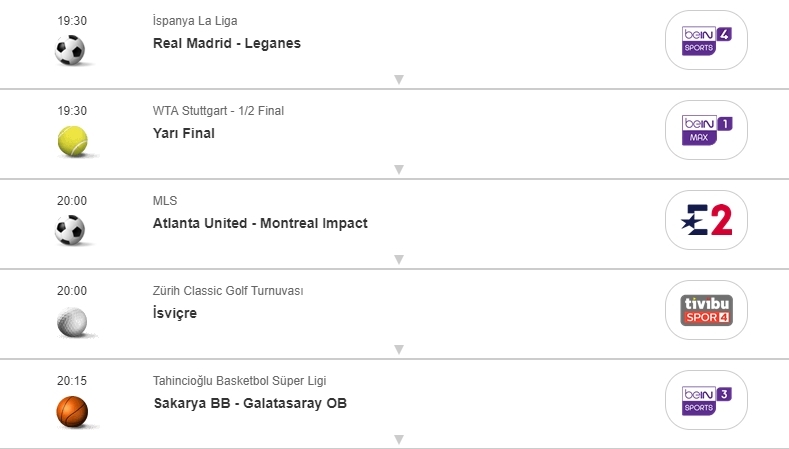The image size is (789, 449).
Task: Expand details under Sakarya BB - Galatasaray OB
Action: click(398, 439)
